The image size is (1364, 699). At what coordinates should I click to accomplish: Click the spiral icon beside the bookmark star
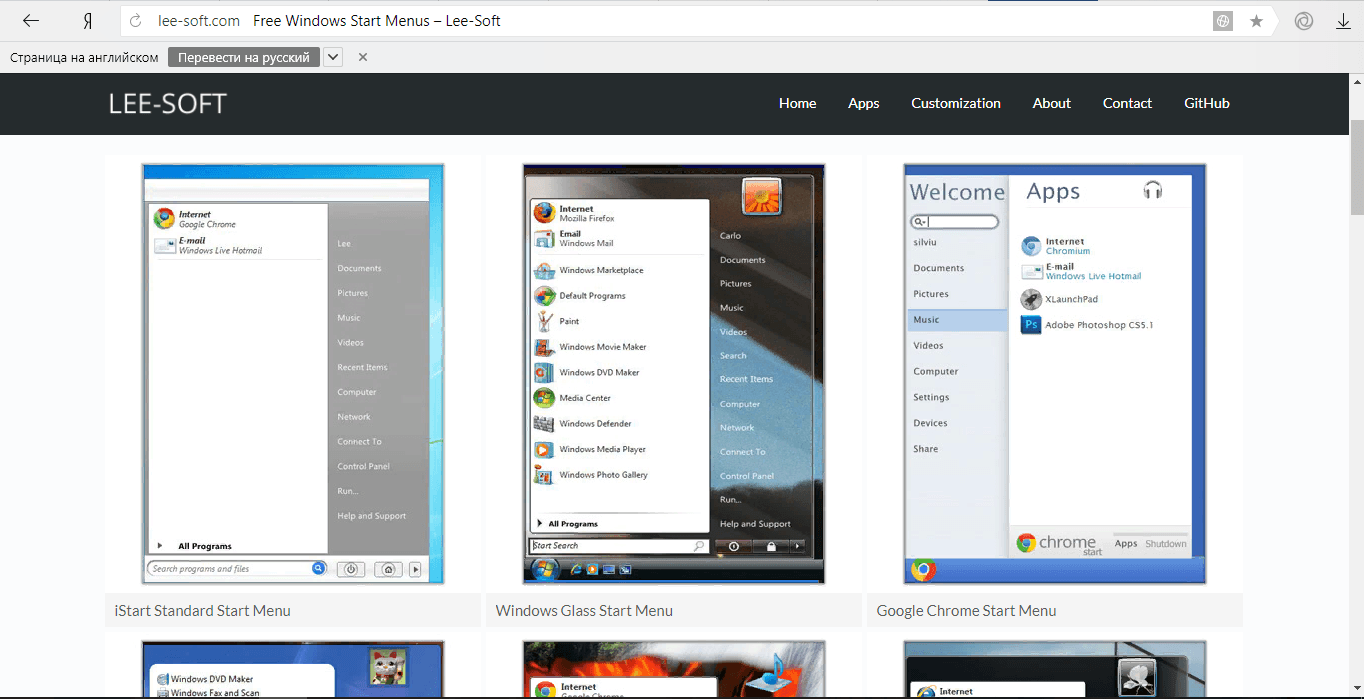[1304, 21]
